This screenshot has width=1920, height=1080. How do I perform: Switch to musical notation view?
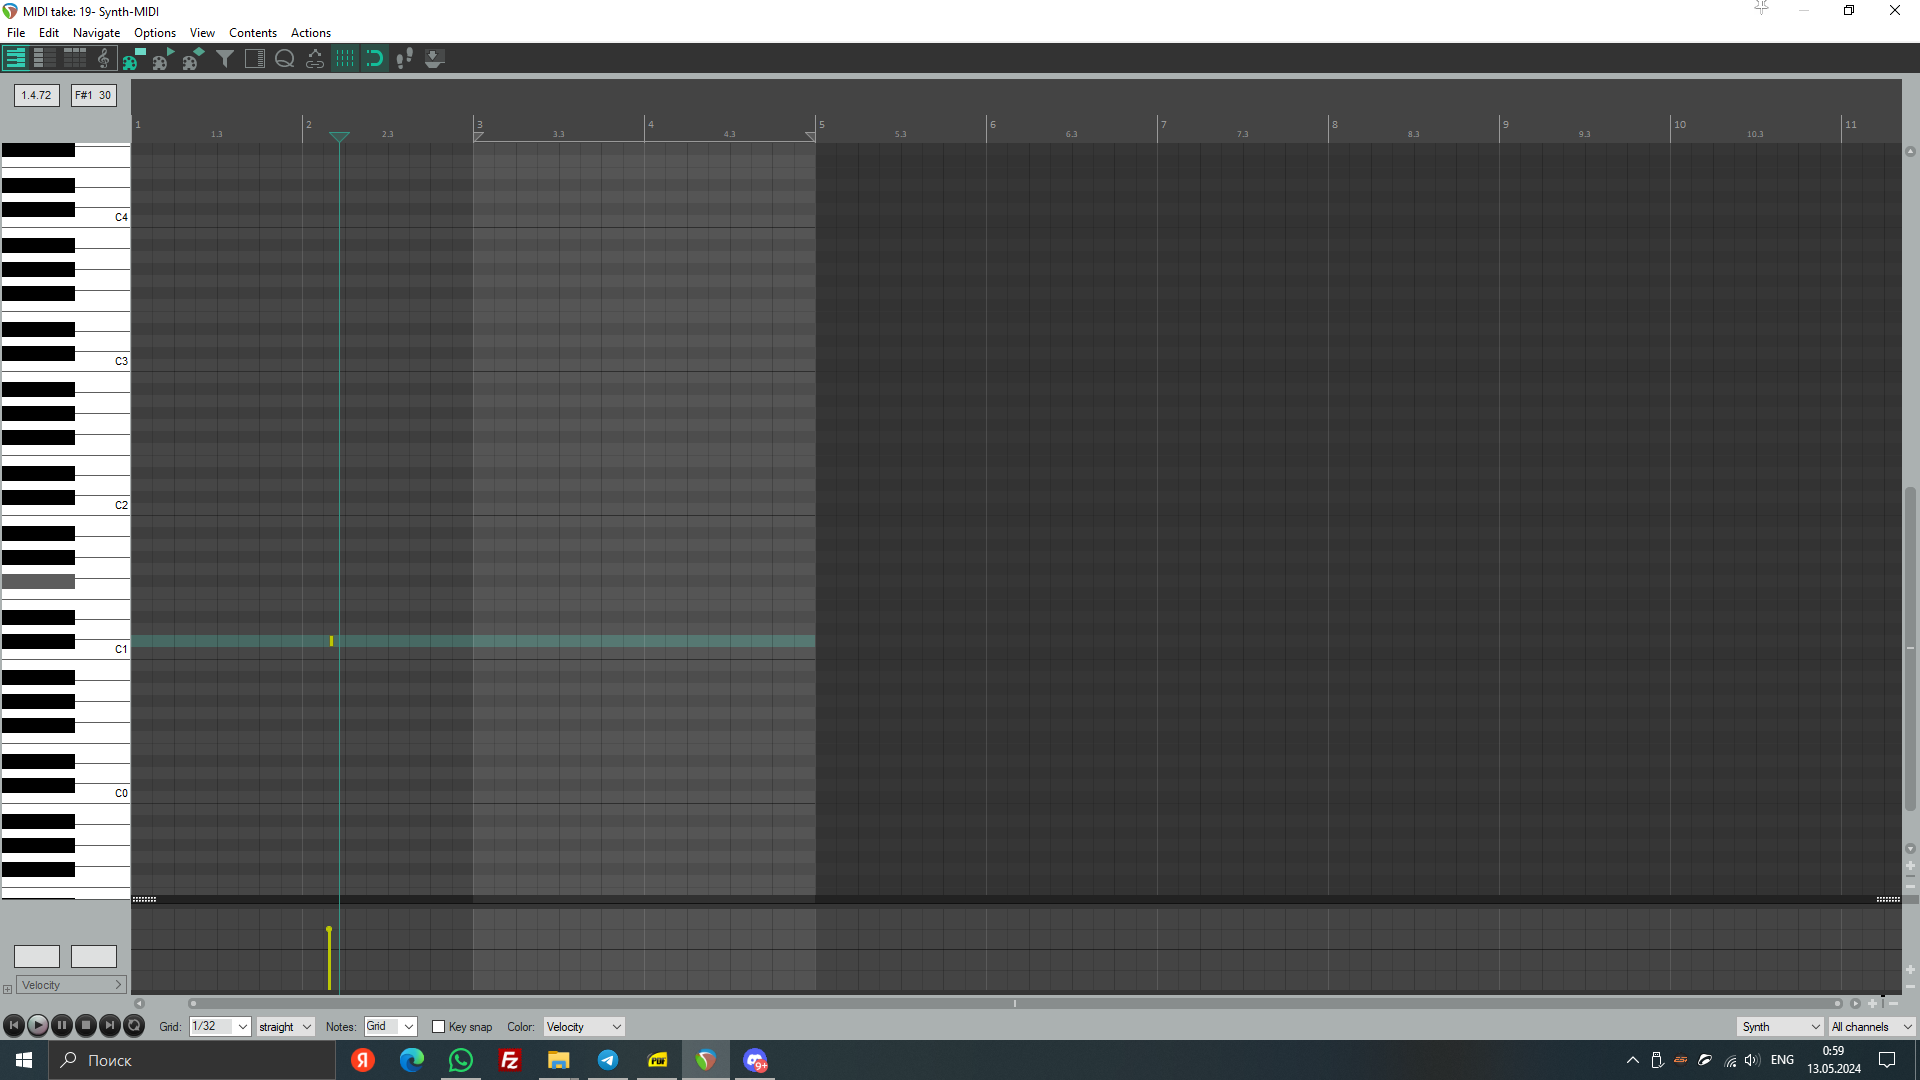[x=104, y=58]
